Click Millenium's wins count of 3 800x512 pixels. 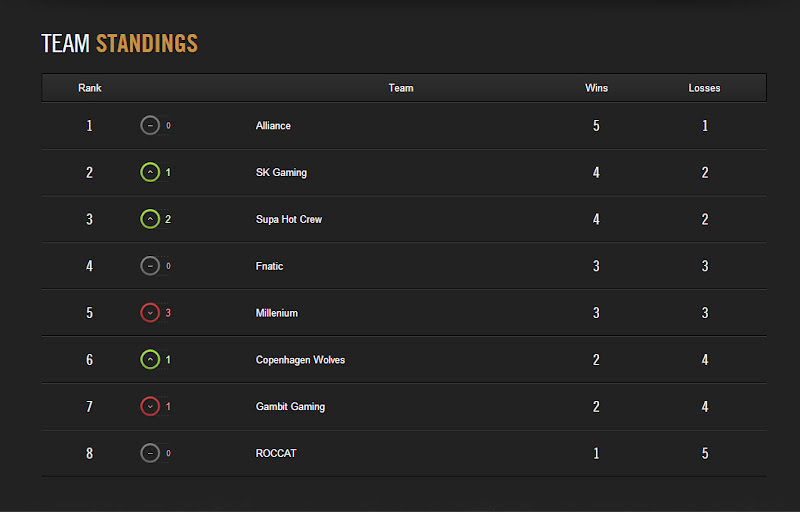(x=596, y=313)
